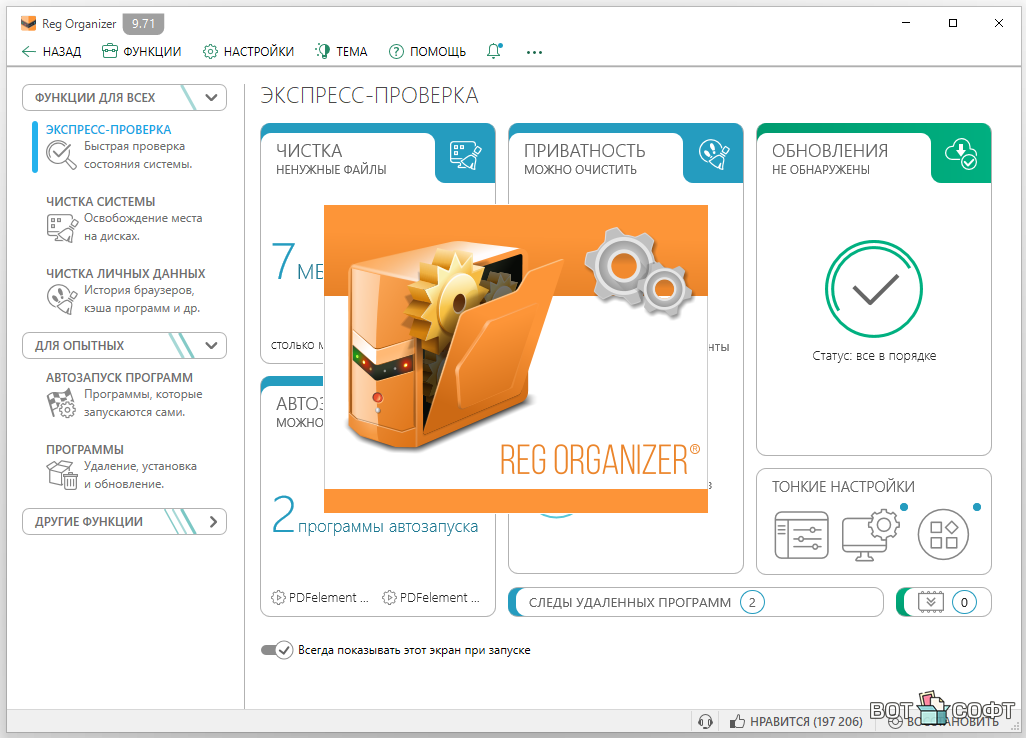Screen dimensions: 1026x738
Task: Click the 'МОЖНО ОЧИСТИТЬ' privacy subtitle
Action: [x=580, y=170]
